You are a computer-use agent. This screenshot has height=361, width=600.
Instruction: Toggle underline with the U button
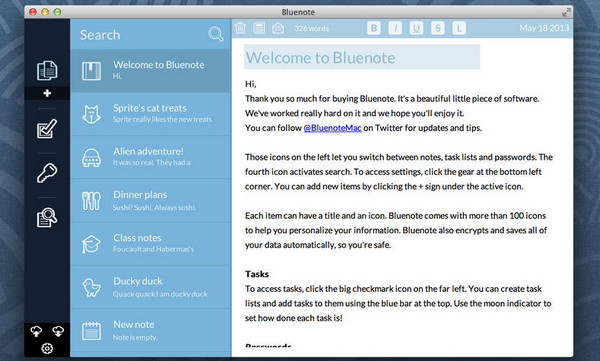[416, 28]
